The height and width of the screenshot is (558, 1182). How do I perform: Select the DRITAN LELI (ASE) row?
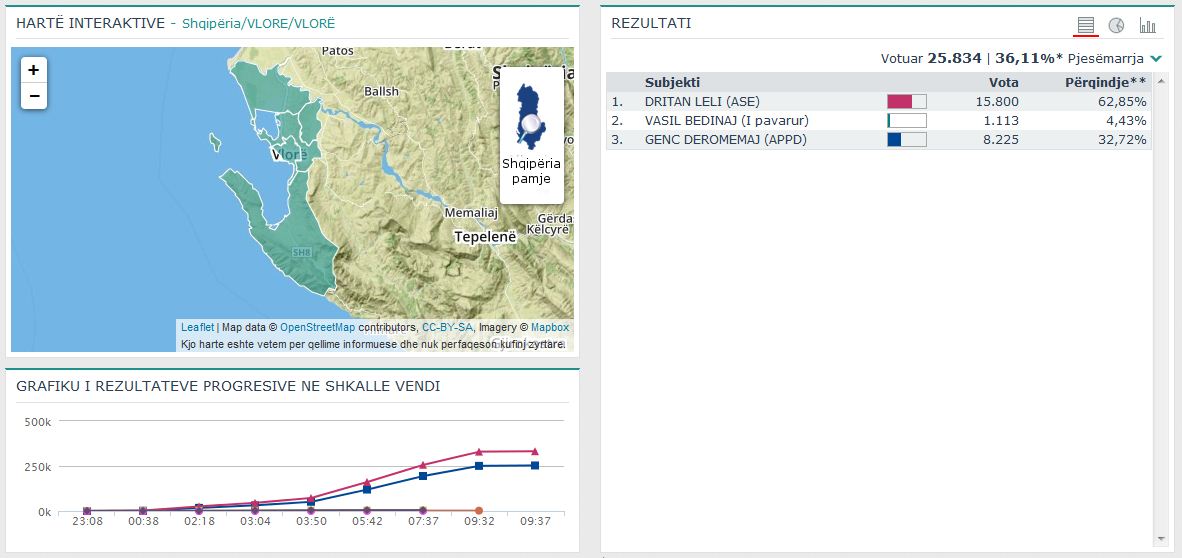(700, 101)
